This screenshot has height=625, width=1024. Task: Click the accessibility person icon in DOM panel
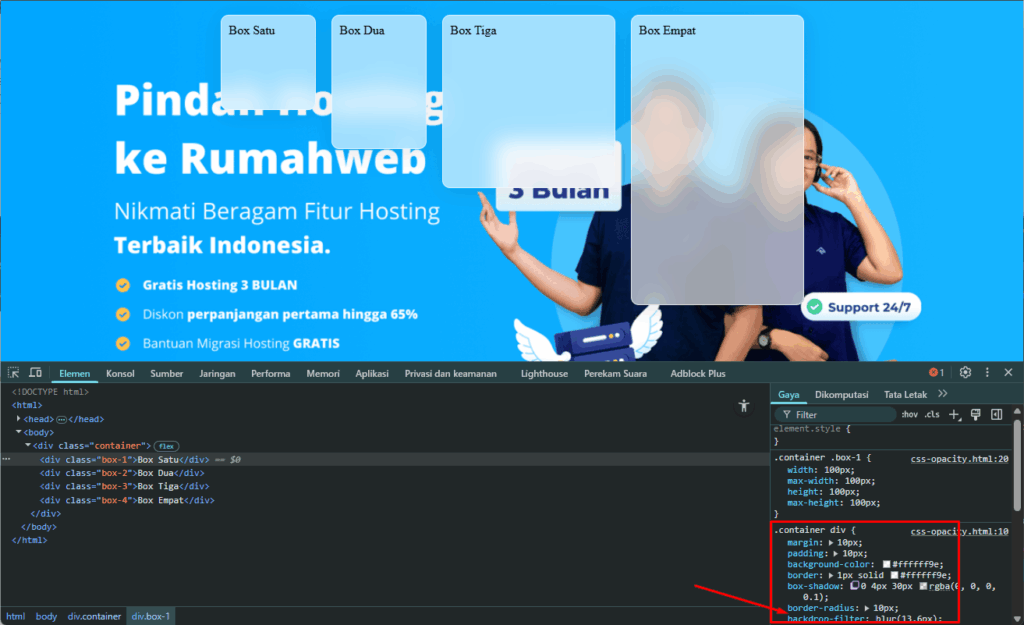[744, 406]
